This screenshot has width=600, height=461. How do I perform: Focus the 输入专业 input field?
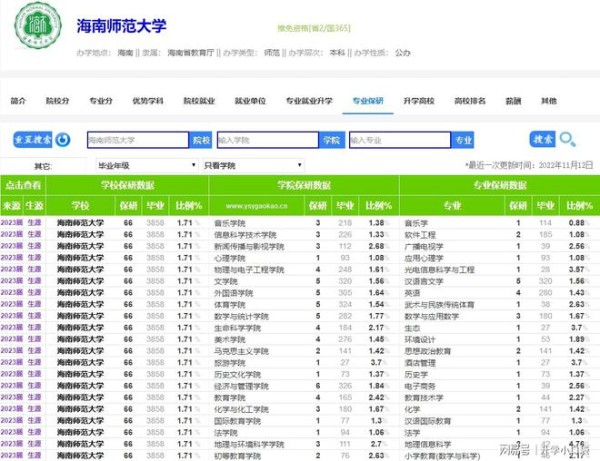400,140
